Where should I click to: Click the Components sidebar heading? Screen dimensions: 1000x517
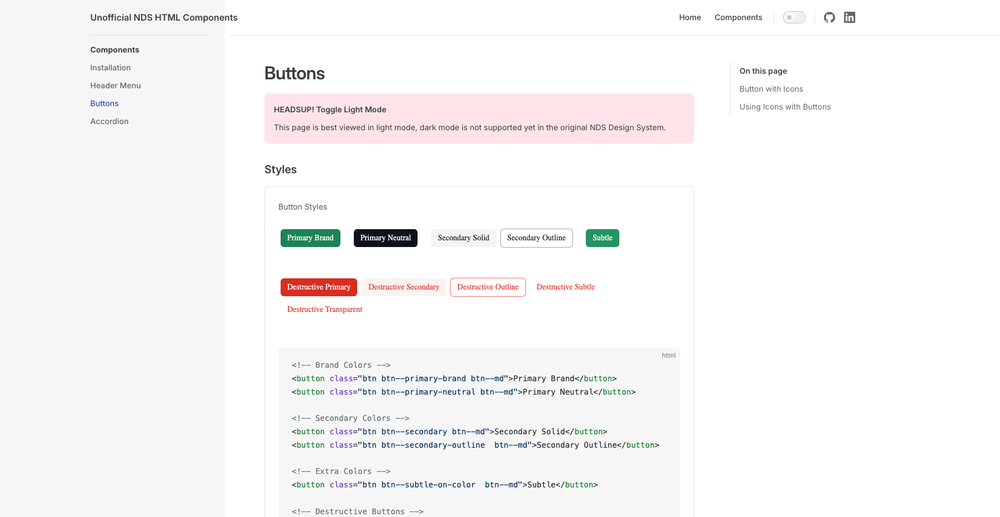[x=115, y=50]
